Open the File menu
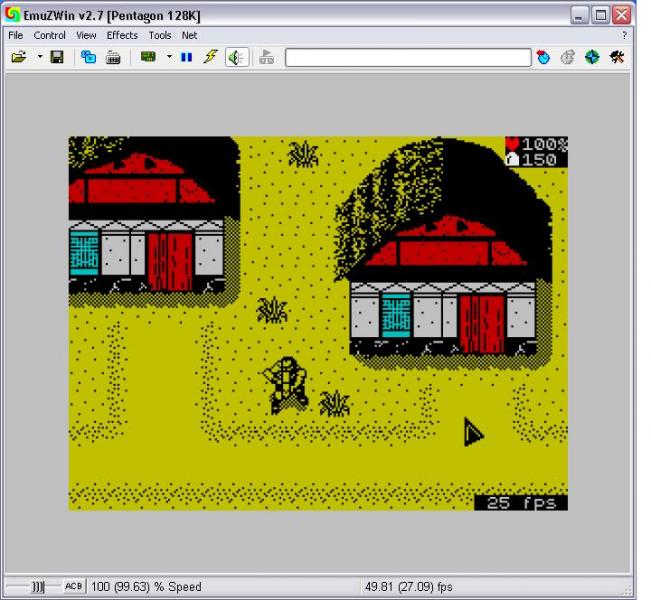 (x=16, y=35)
